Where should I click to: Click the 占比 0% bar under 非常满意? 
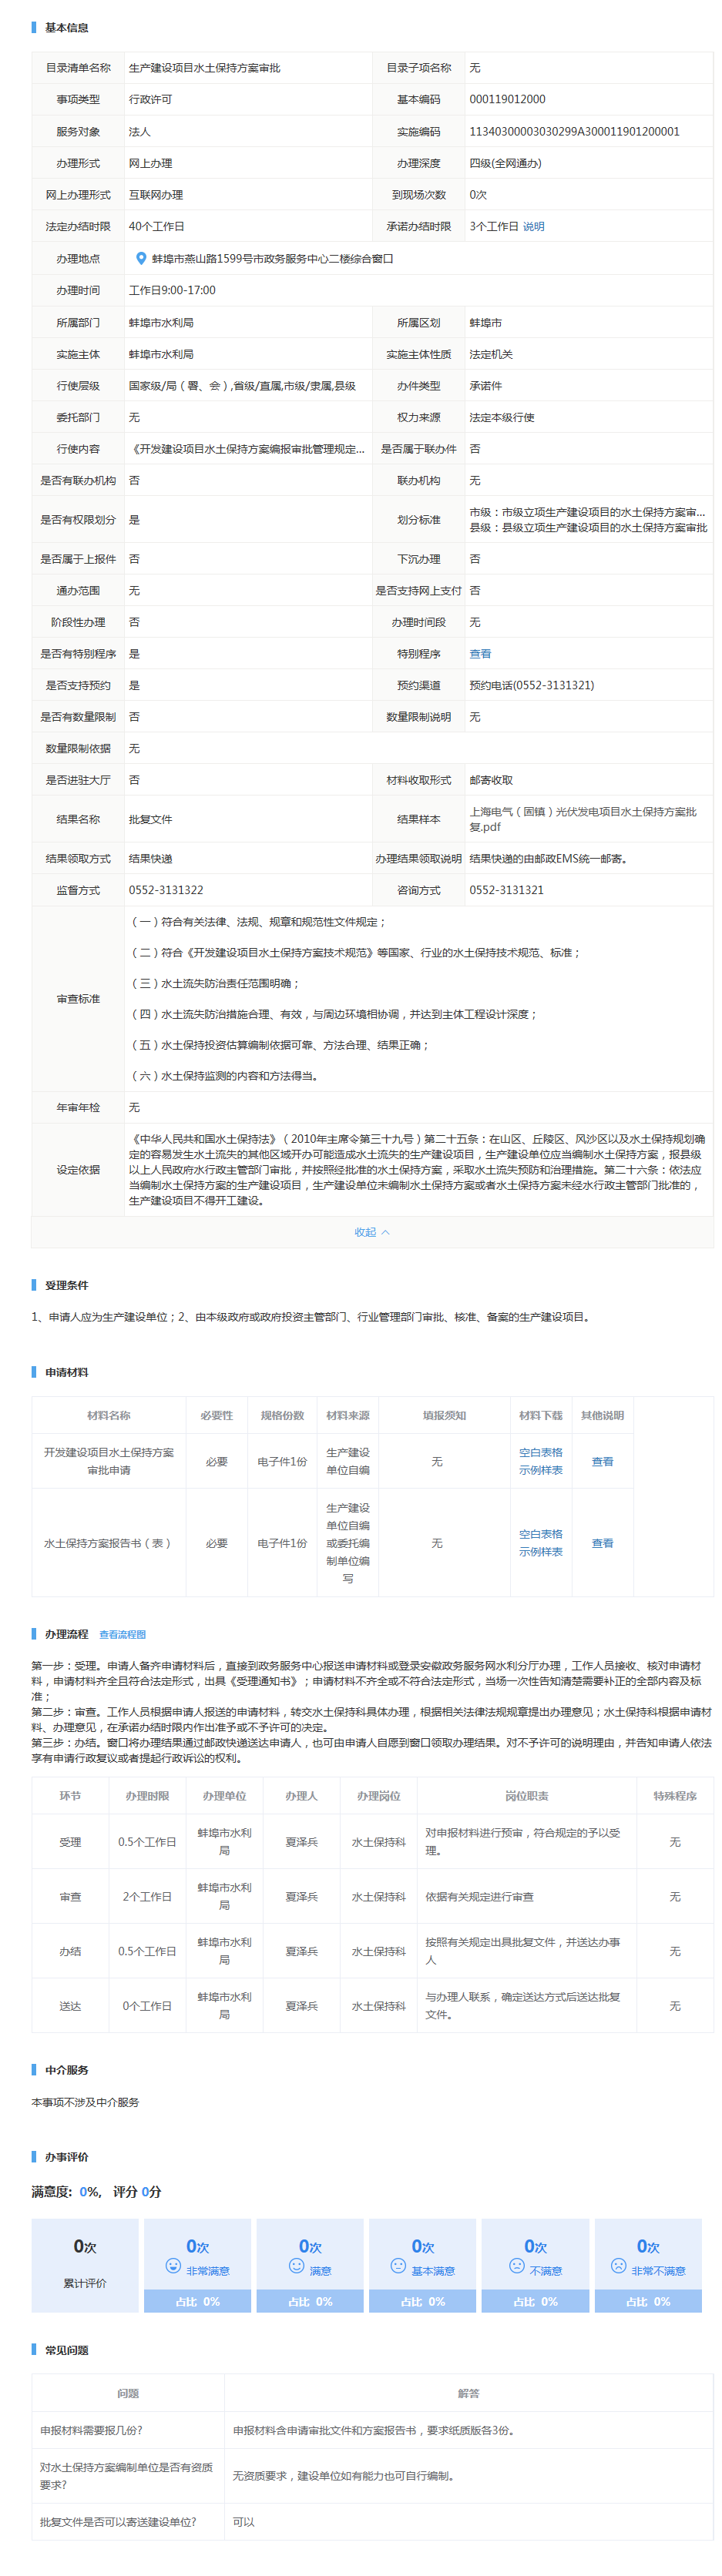[x=197, y=2301]
